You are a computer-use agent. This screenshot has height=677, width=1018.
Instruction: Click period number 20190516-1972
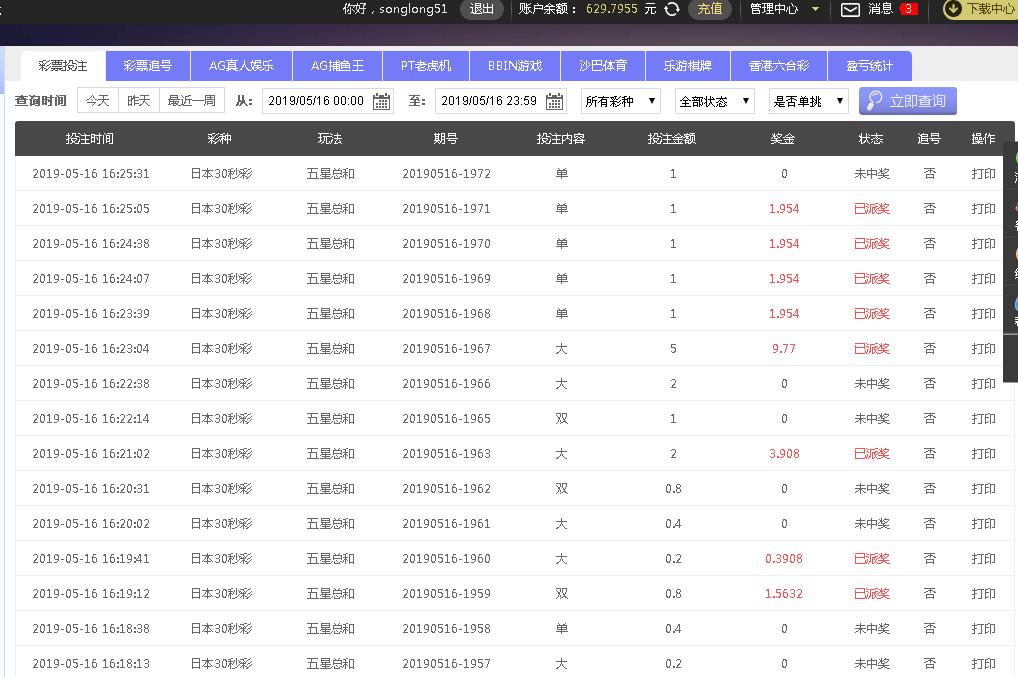447,174
